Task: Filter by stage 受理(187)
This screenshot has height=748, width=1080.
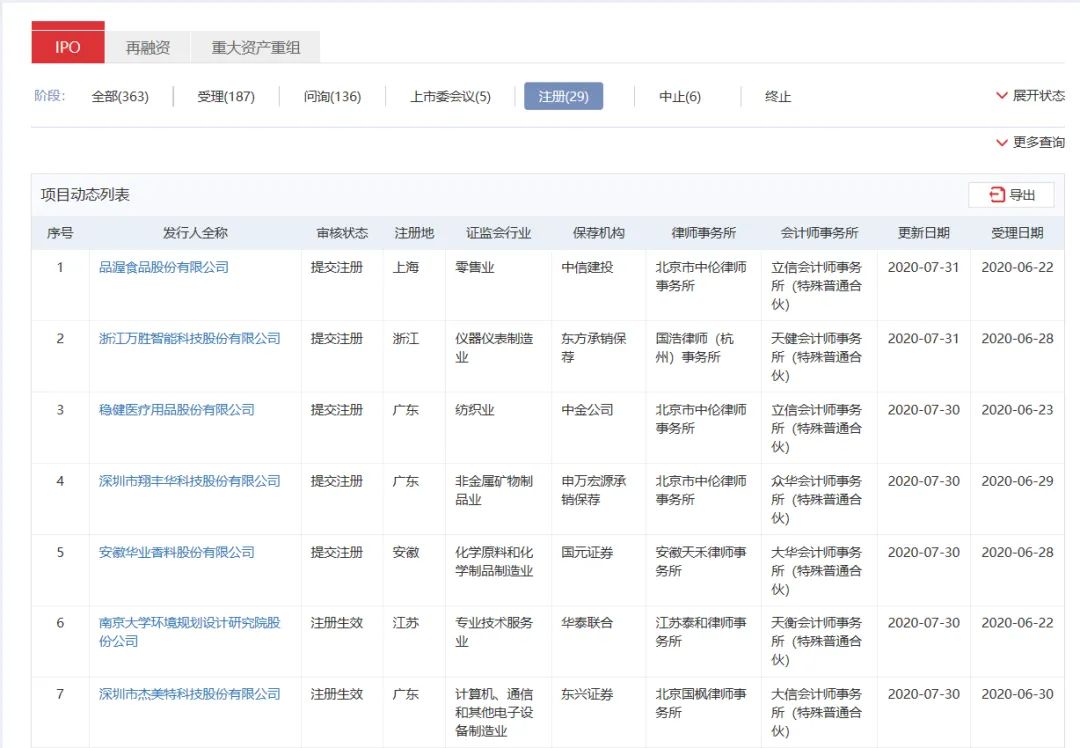Action: coord(226,97)
